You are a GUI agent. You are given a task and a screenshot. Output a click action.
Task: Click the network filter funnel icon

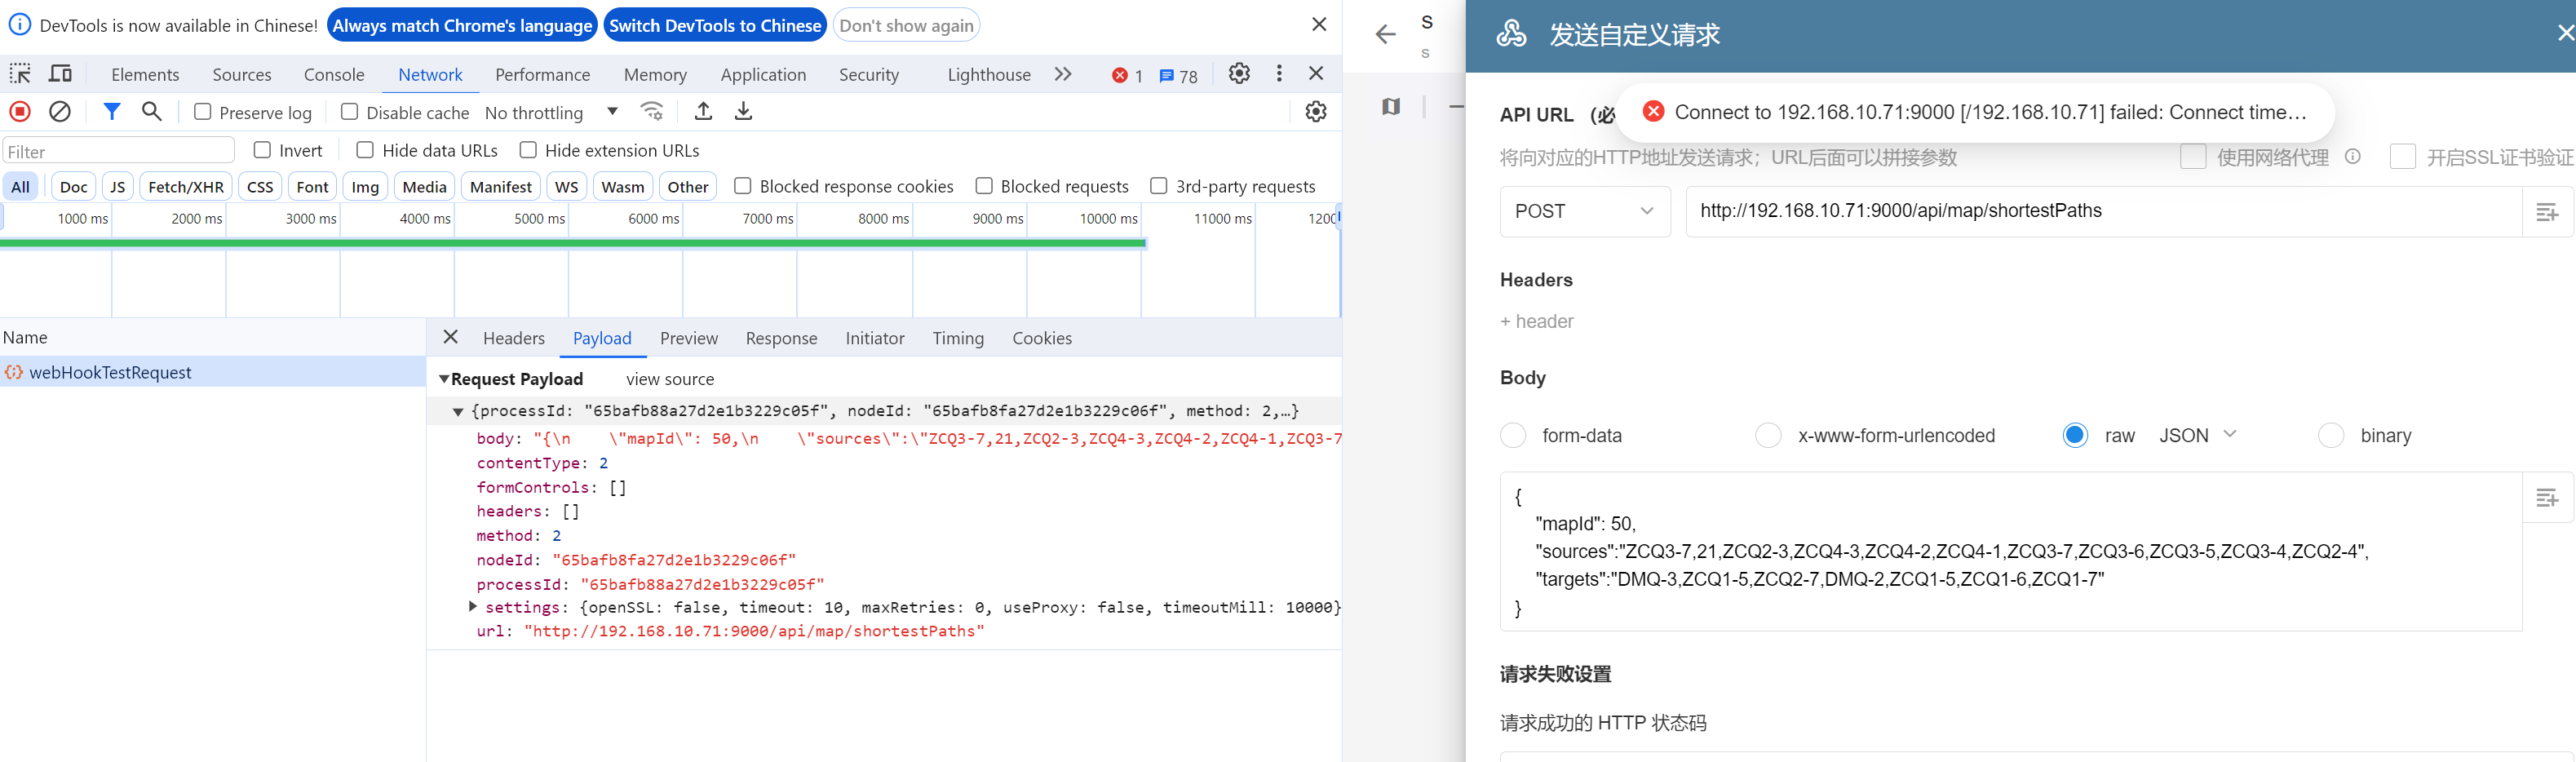tap(112, 112)
